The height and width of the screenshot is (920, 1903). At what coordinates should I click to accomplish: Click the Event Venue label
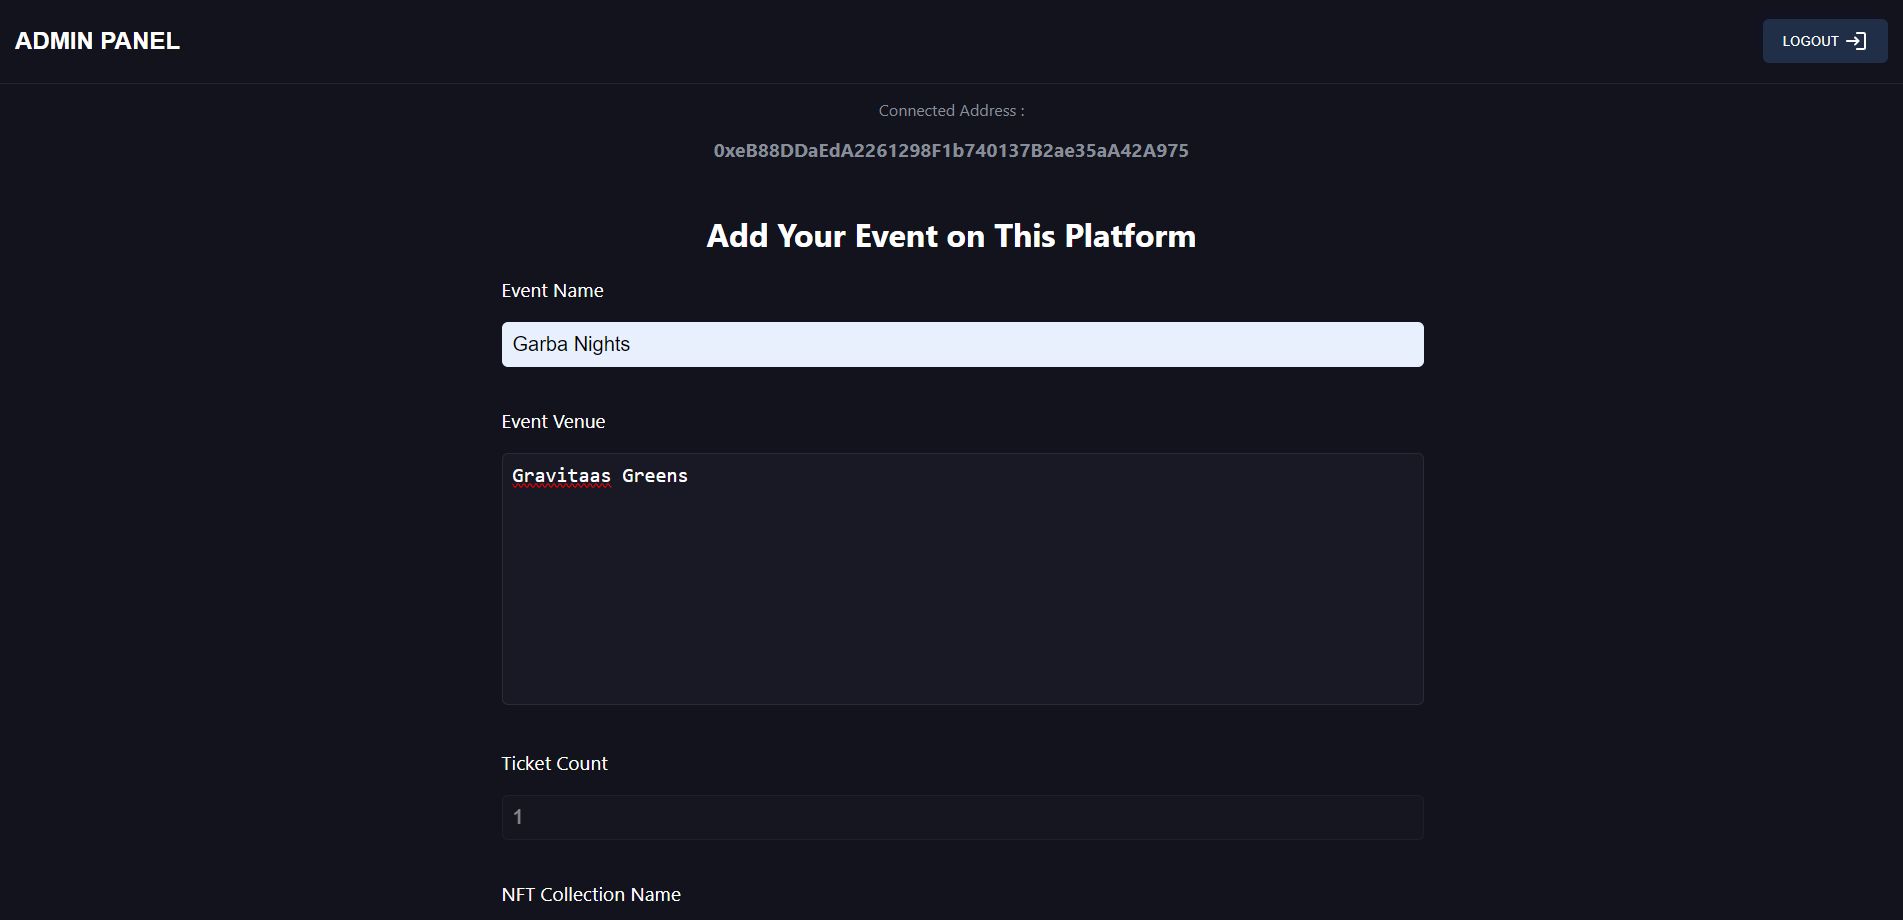(553, 422)
